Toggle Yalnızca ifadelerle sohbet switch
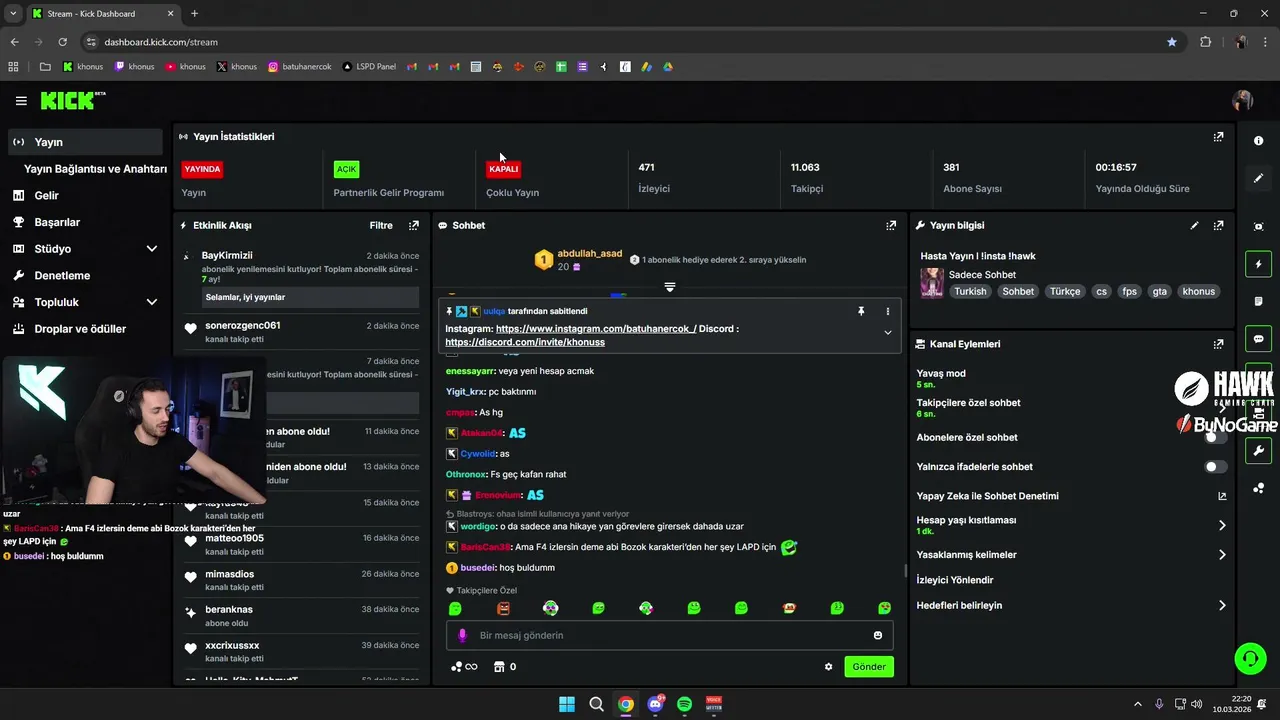Image resolution: width=1280 pixels, height=720 pixels. click(x=1215, y=467)
